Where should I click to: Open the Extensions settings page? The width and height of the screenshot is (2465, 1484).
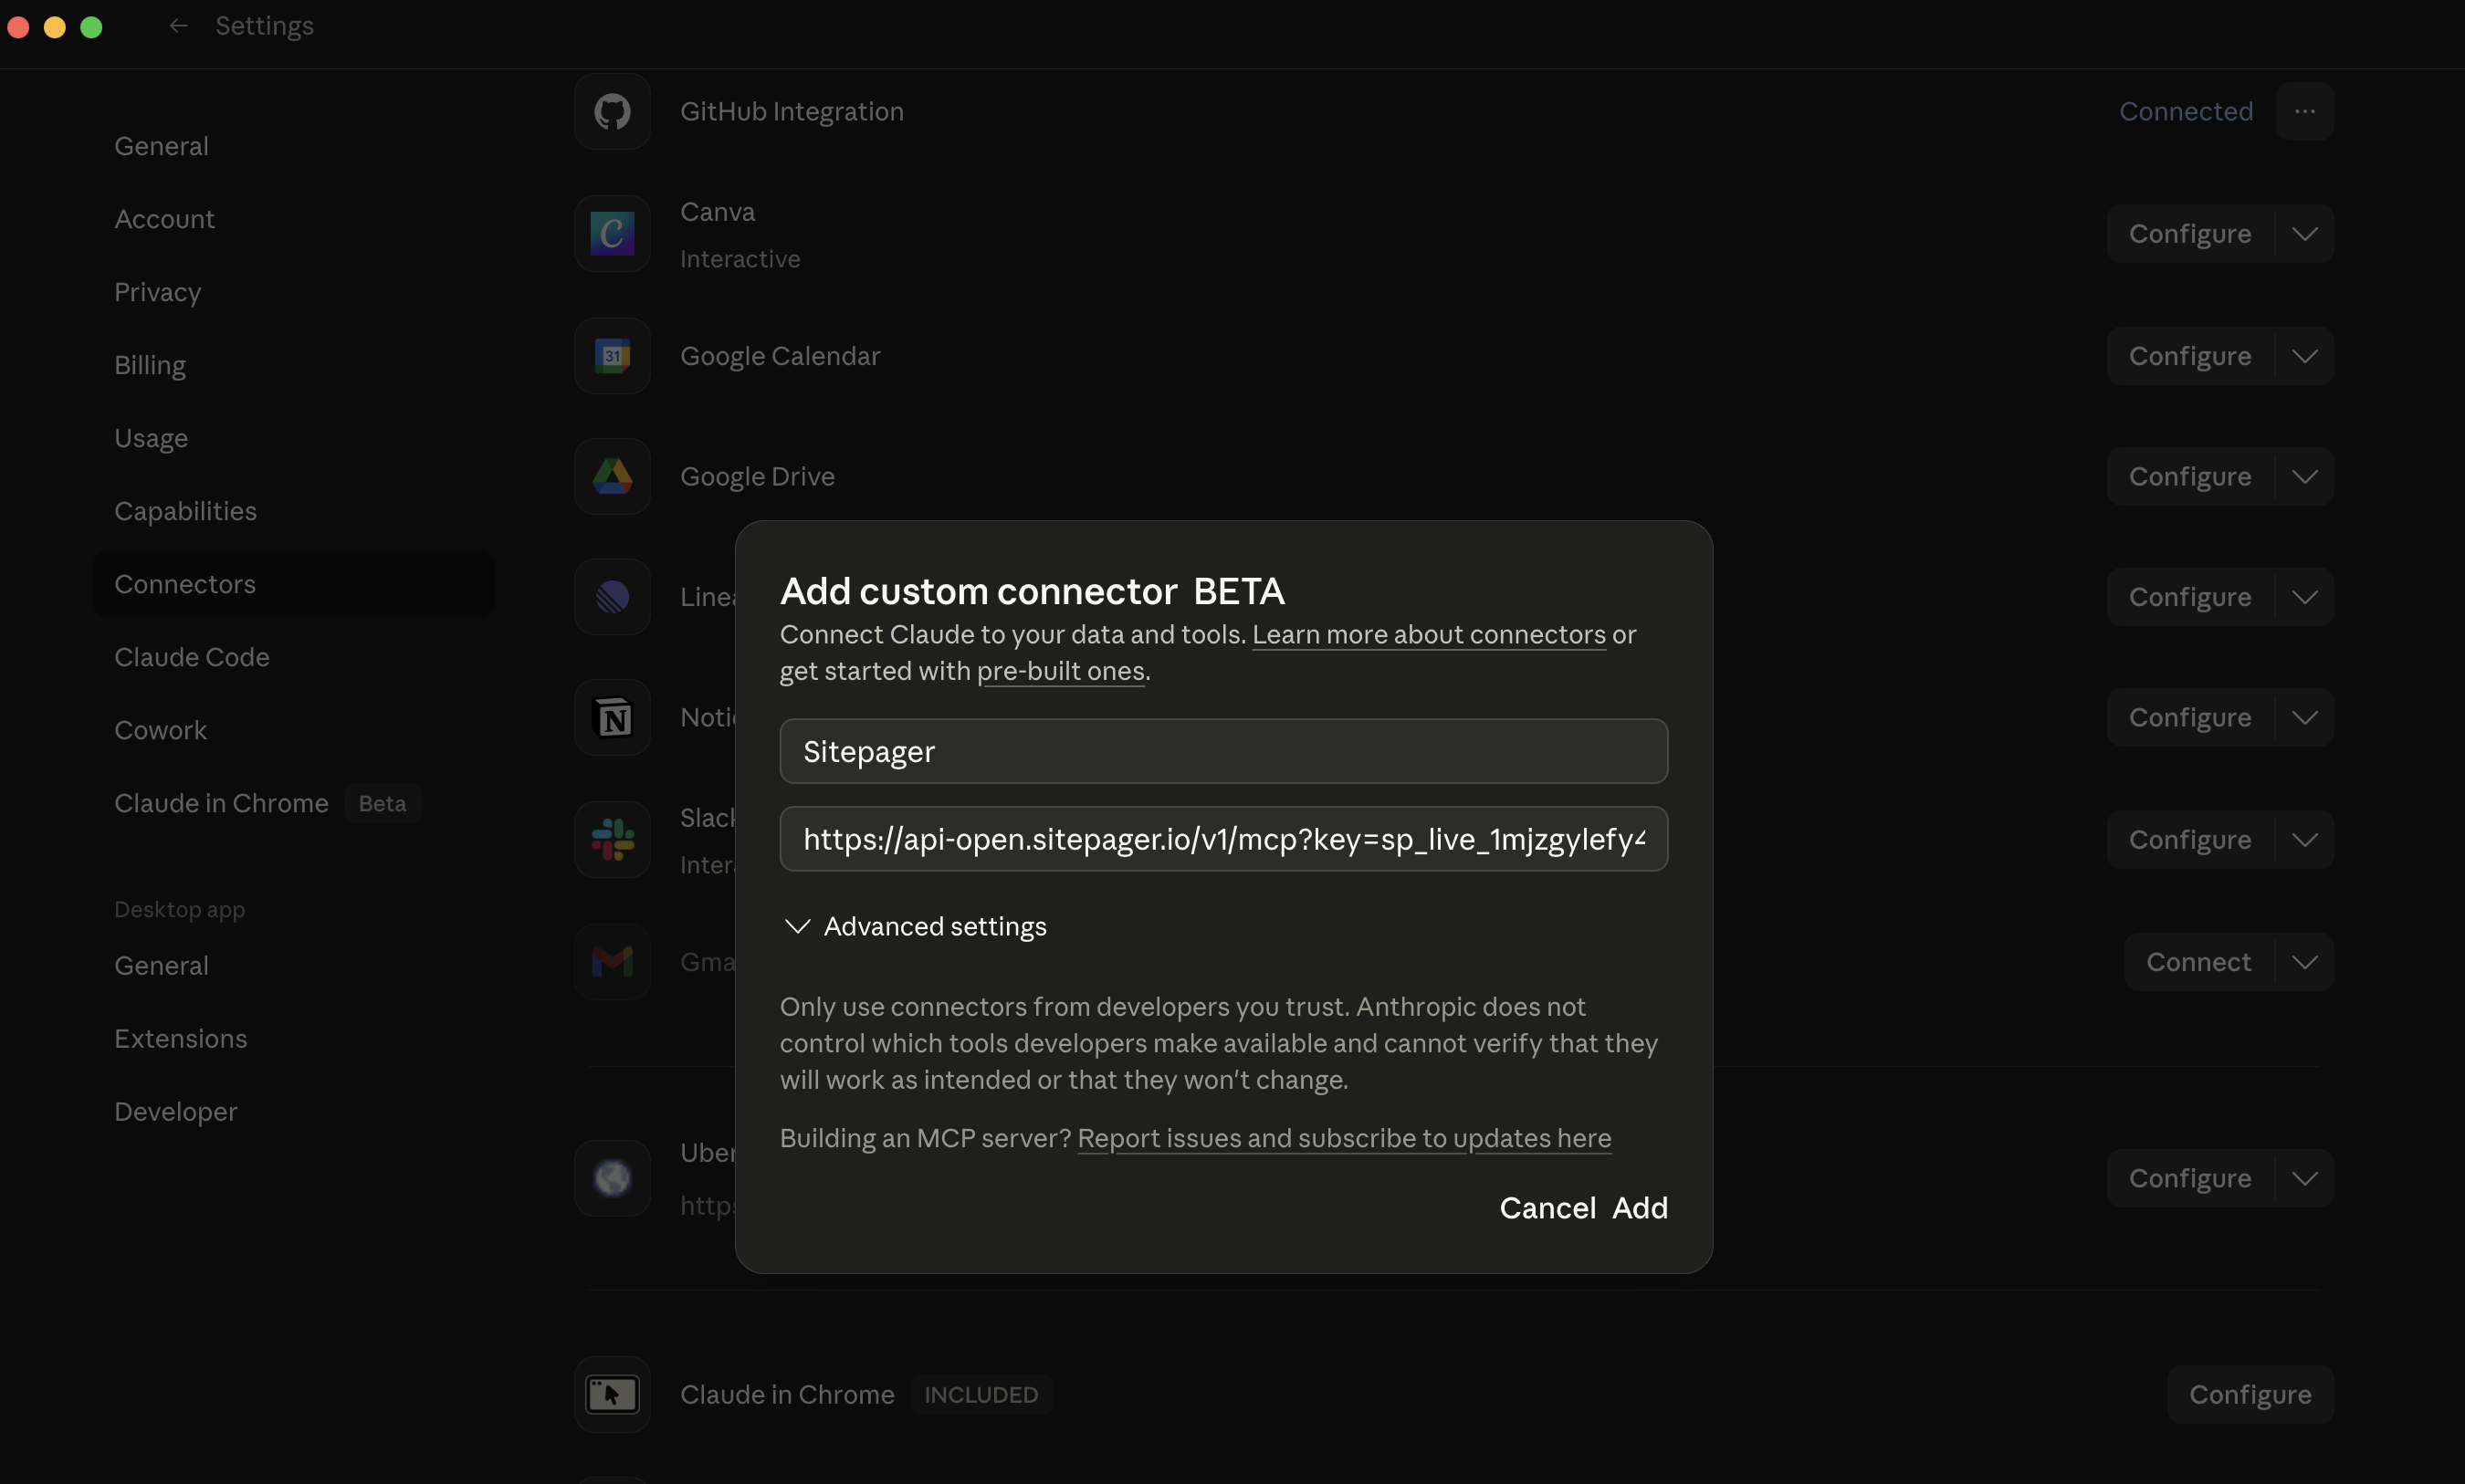(x=291, y=1039)
